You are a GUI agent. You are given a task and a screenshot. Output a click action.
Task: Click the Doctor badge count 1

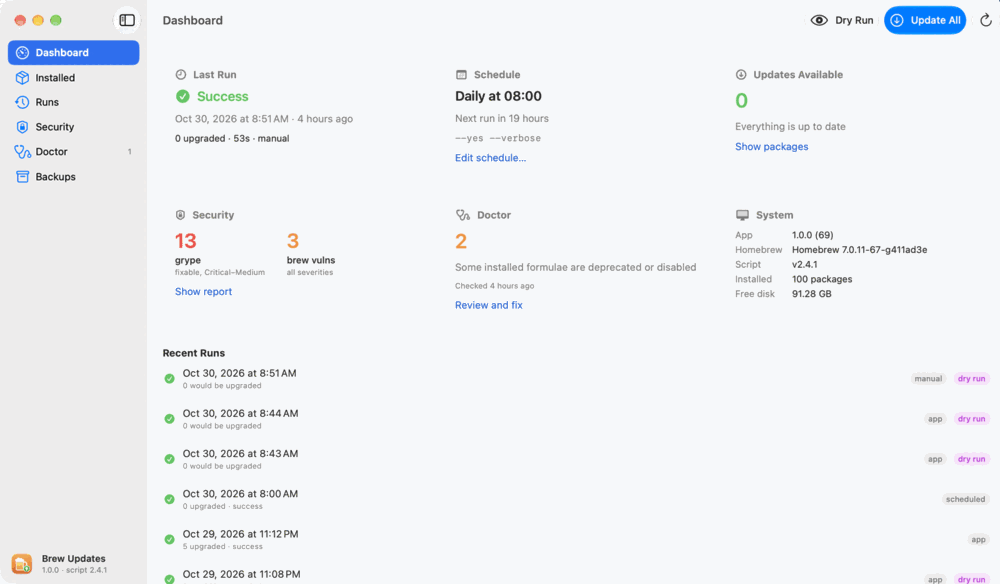coord(129,152)
